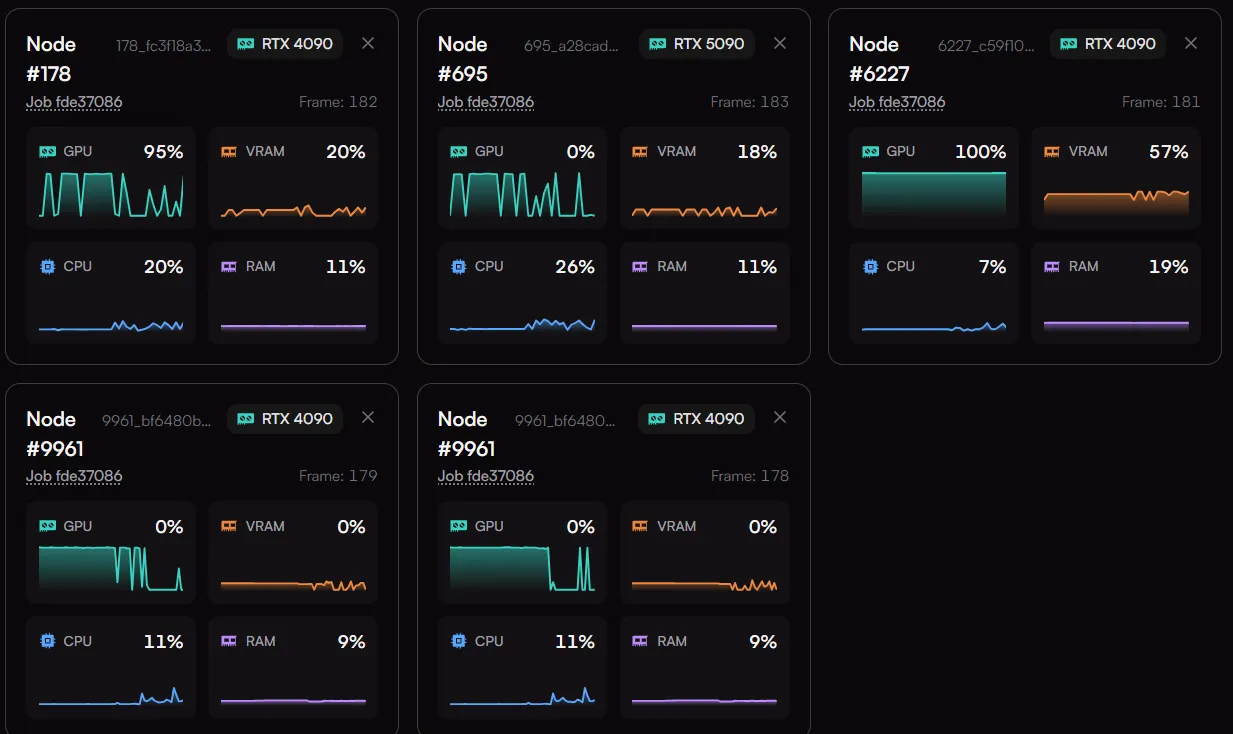
Task: Close the Node #9961 card showing Frame 178
Action: (780, 417)
